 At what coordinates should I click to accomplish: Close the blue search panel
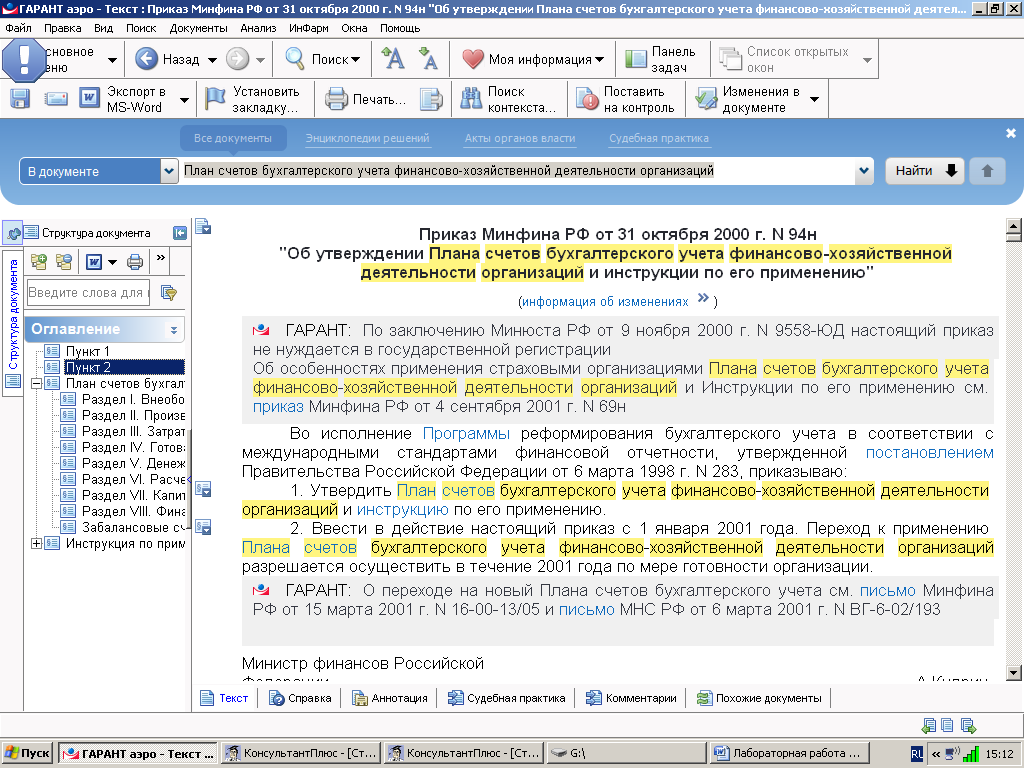1010,133
